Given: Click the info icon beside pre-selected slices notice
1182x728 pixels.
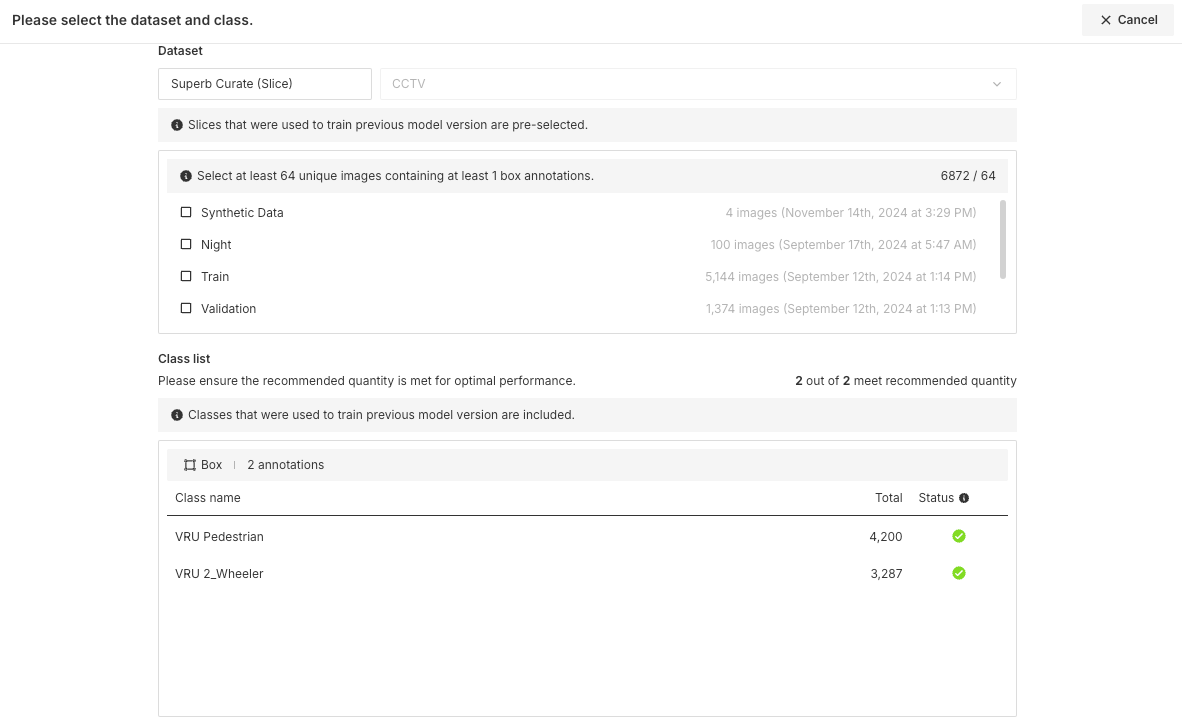Looking at the screenshot, I should pos(177,126).
